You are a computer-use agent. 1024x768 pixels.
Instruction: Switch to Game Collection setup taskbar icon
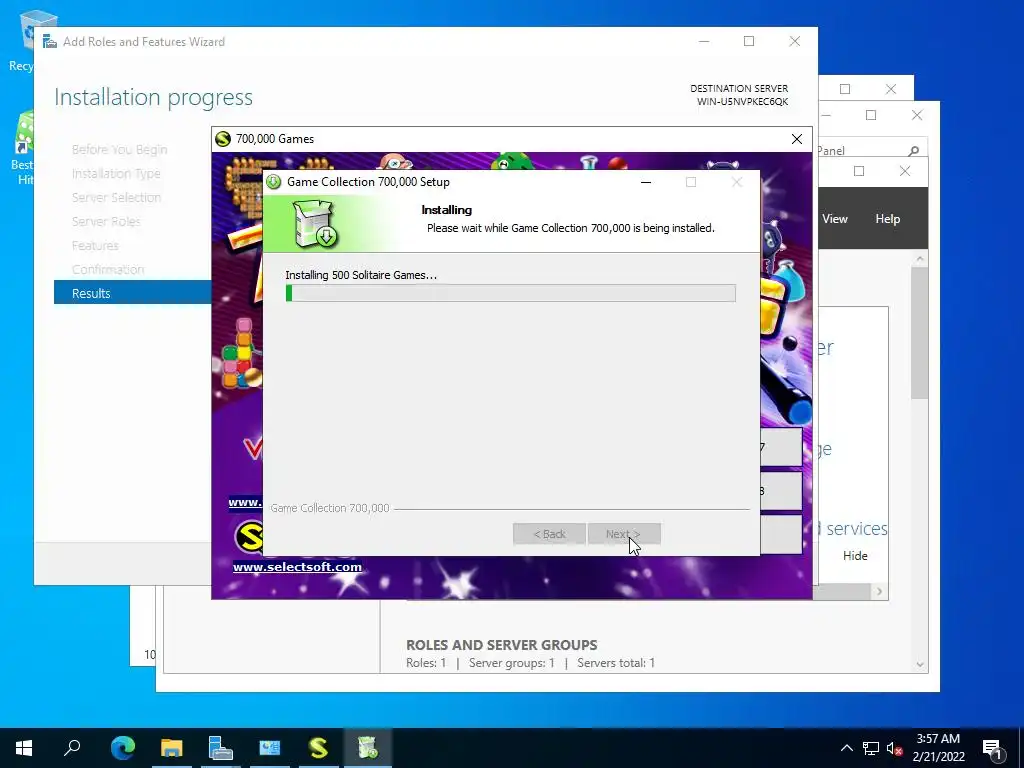[368, 748]
